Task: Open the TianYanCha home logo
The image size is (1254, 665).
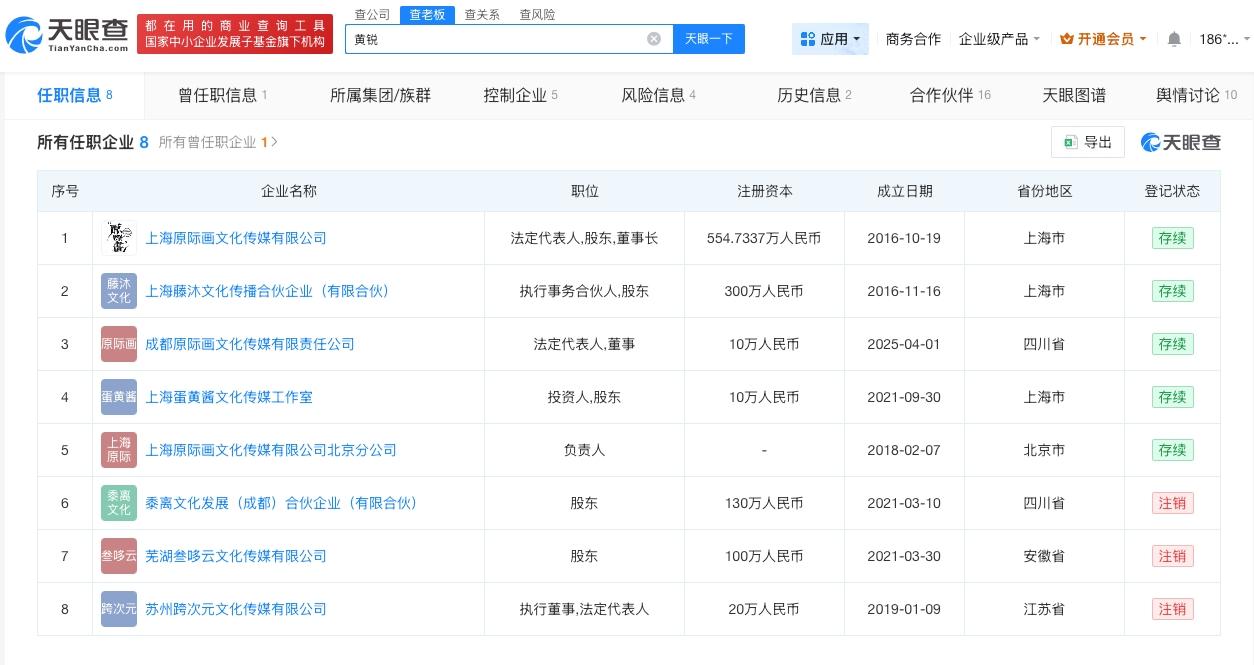Action: (x=67, y=35)
